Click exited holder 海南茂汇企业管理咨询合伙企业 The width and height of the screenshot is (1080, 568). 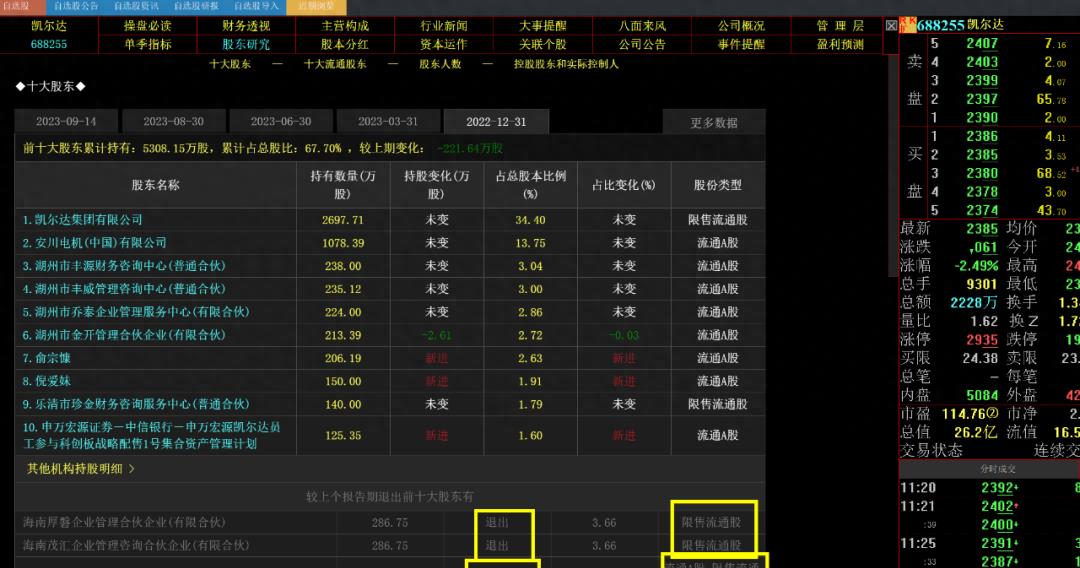(x=136, y=545)
